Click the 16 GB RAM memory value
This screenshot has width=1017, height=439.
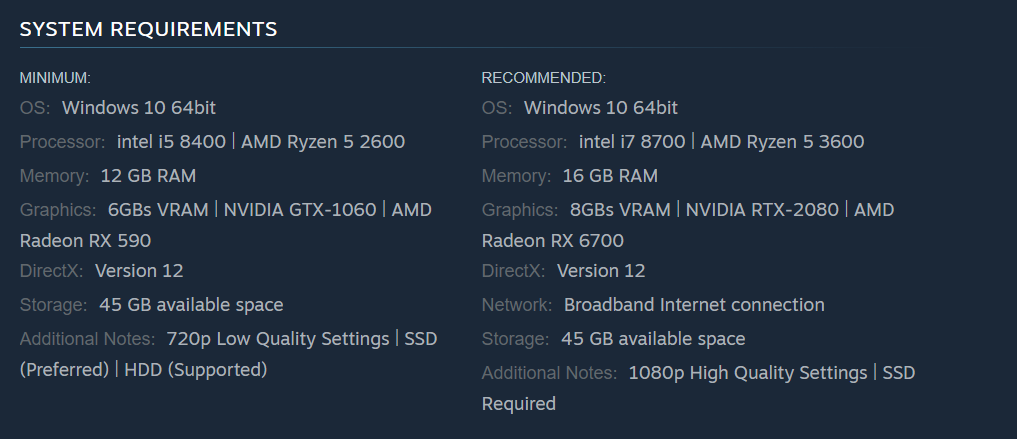[610, 176]
